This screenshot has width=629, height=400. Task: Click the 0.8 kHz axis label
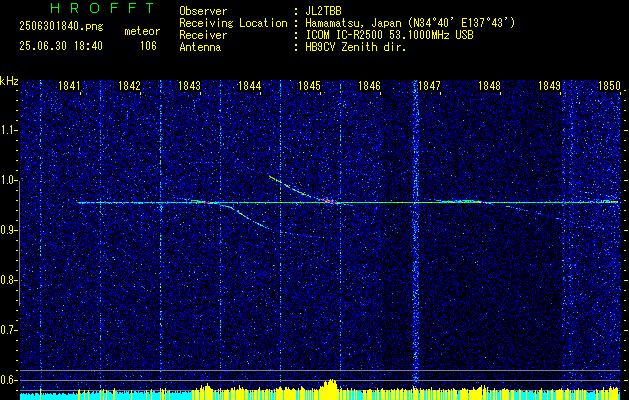pos(7,280)
